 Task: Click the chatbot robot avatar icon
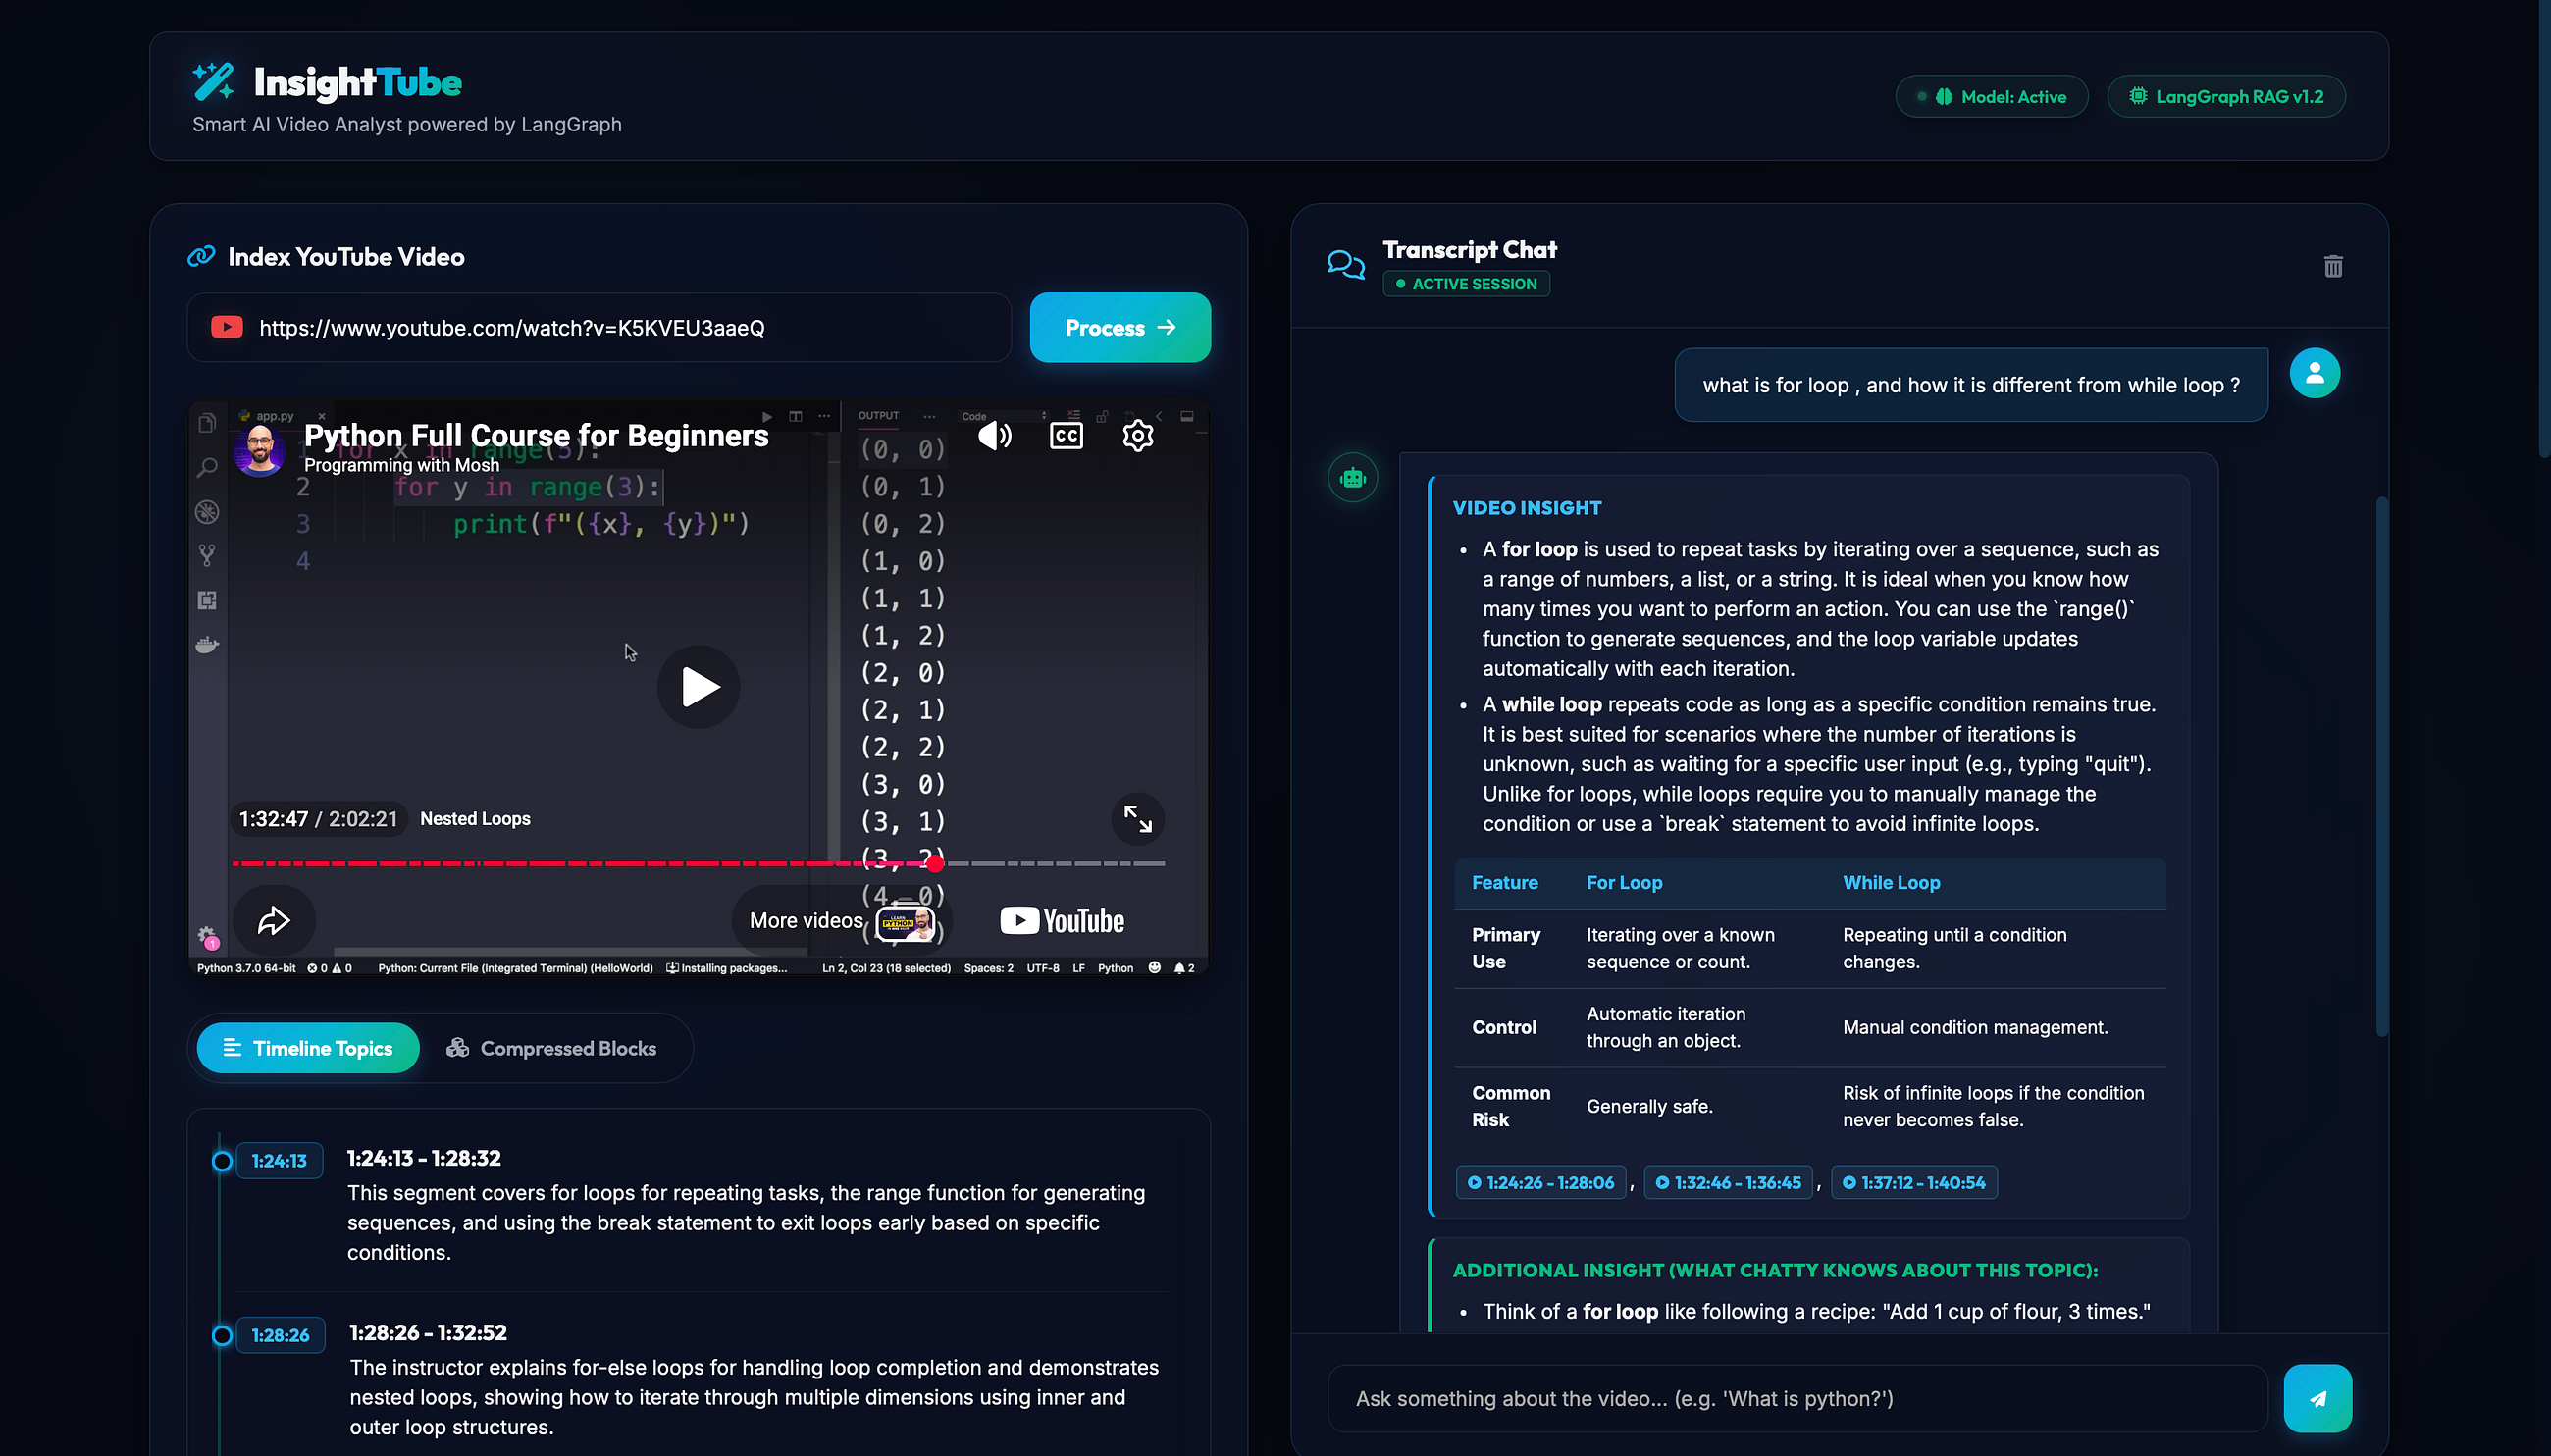(1353, 478)
